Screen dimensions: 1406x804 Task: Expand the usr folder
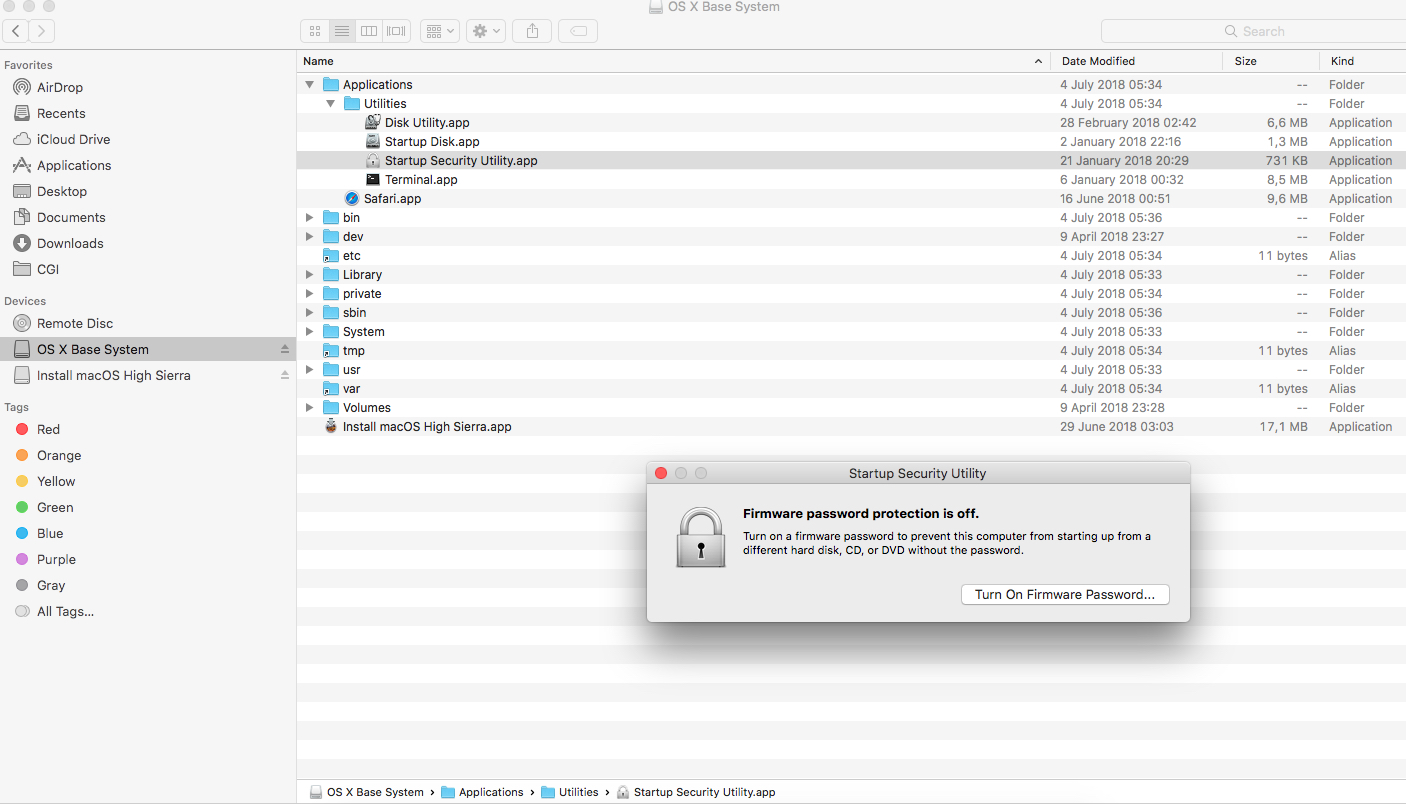tap(310, 370)
